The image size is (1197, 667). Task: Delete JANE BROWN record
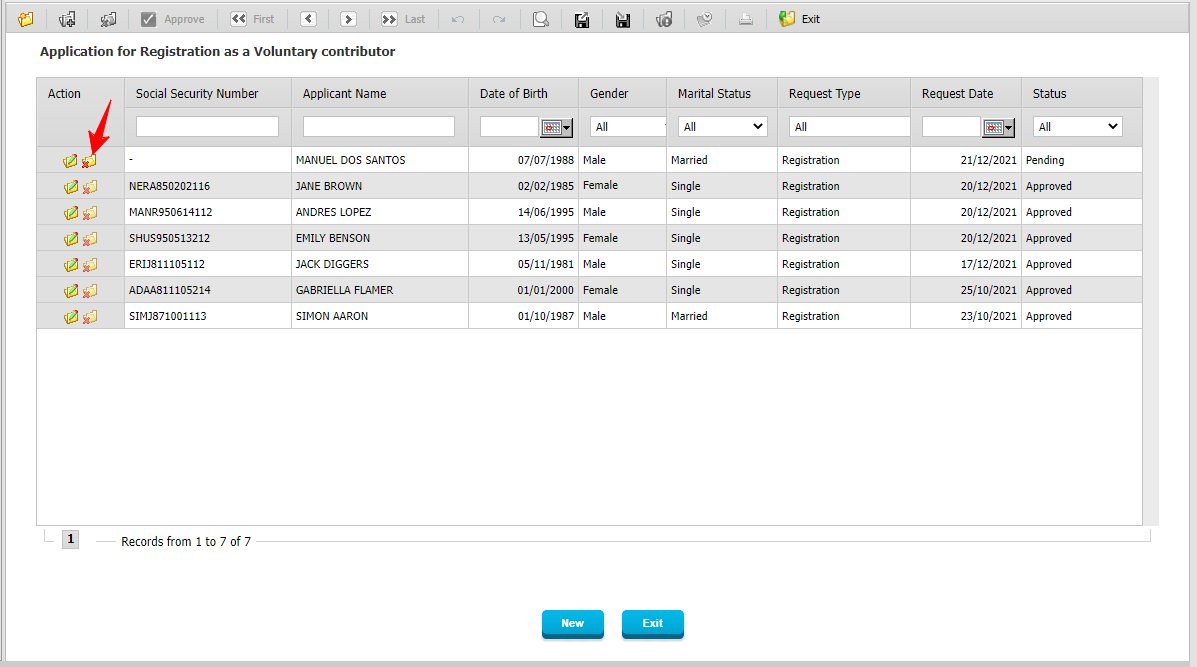(x=89, y=187)
